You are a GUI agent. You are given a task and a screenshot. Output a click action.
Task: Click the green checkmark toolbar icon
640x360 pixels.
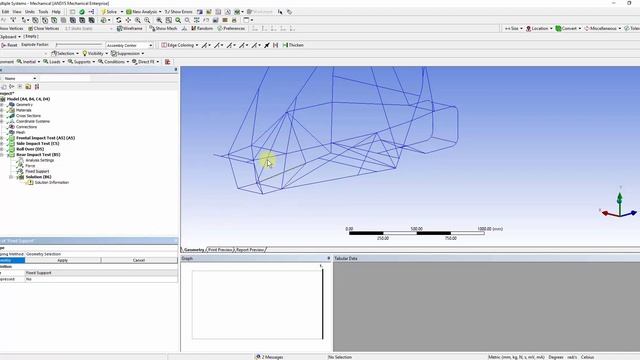pyautogui.click(x=82, y=12)
